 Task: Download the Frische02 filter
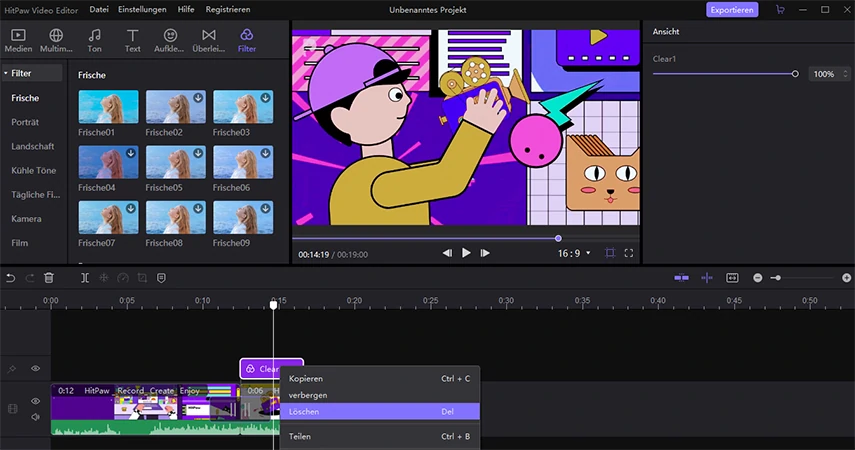point(198,98)
